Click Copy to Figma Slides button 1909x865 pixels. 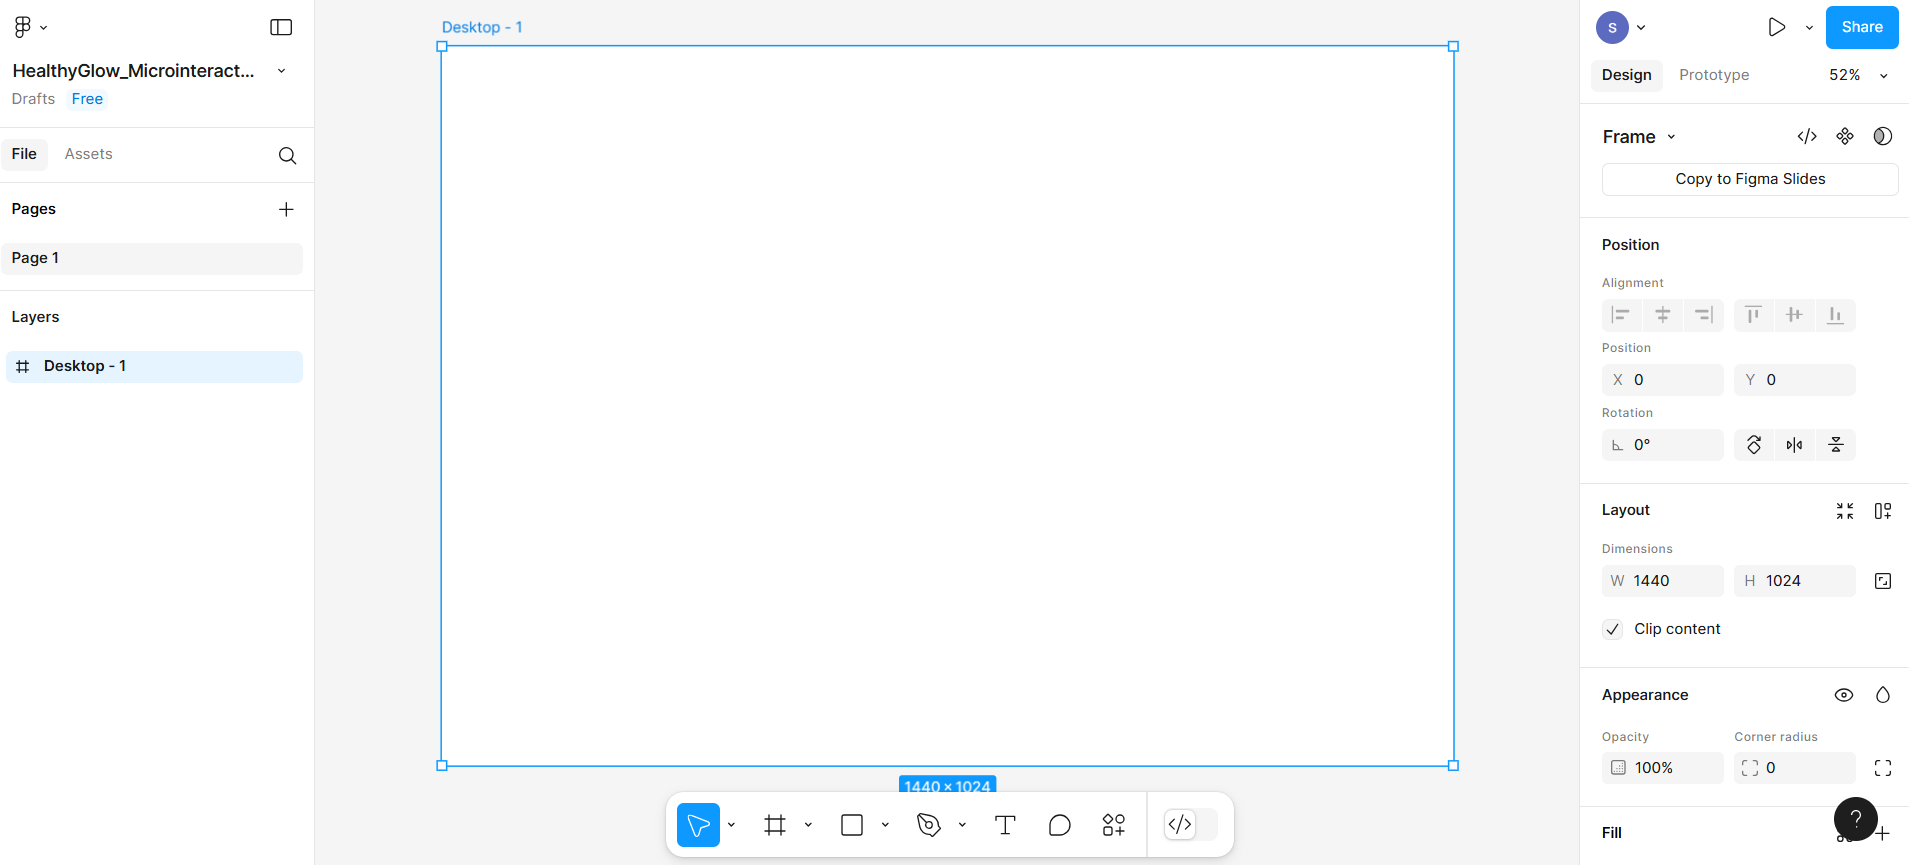click(1749, 179)
